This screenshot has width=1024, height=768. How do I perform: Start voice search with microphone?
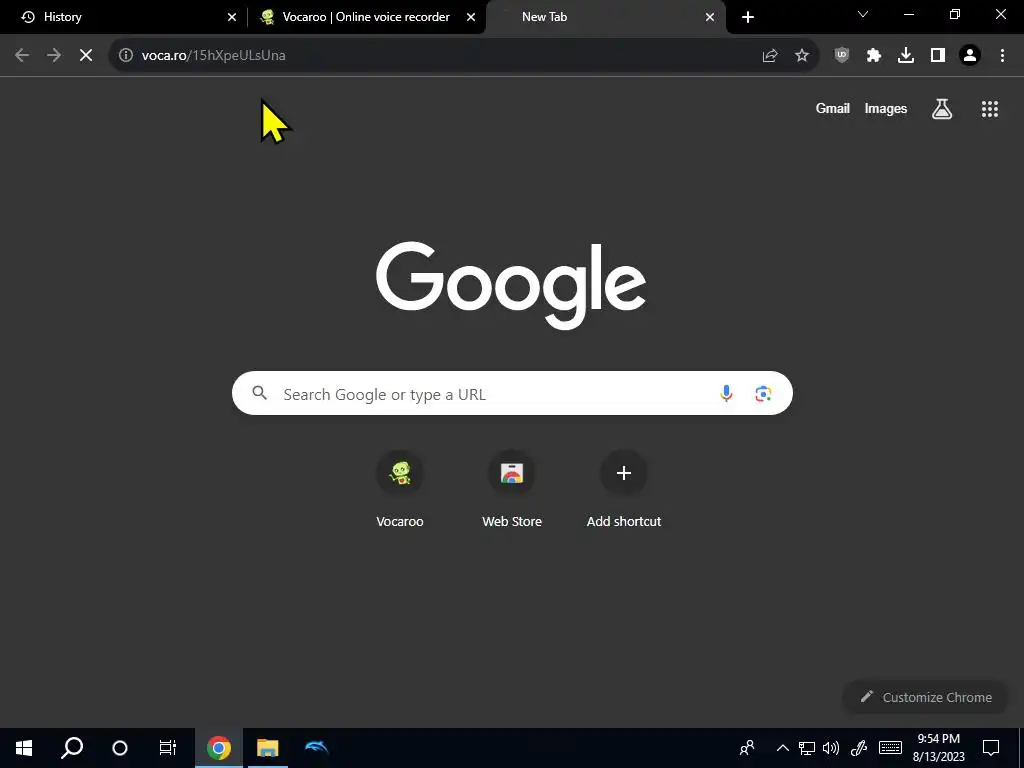tap(726, 393)
